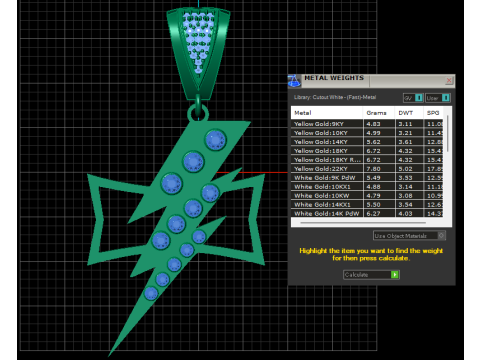Select the lowest blue gem on bolt
The image size is (480, 360).
151,293
